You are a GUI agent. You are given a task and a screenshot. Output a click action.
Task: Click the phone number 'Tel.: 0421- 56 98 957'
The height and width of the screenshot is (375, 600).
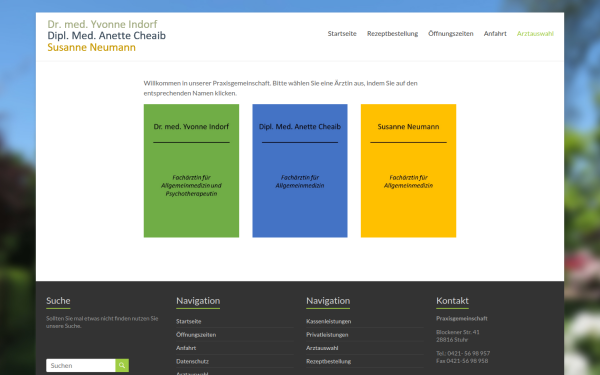coord(463,353)
